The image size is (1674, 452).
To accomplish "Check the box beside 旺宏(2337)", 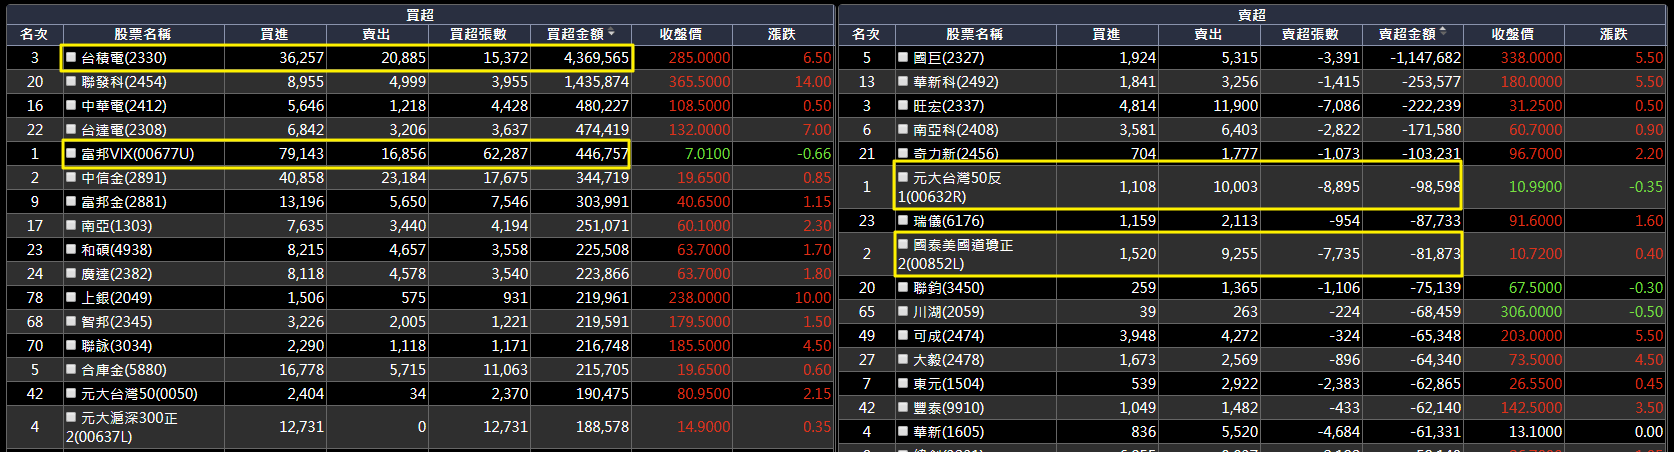I will [x=903, y=105].
